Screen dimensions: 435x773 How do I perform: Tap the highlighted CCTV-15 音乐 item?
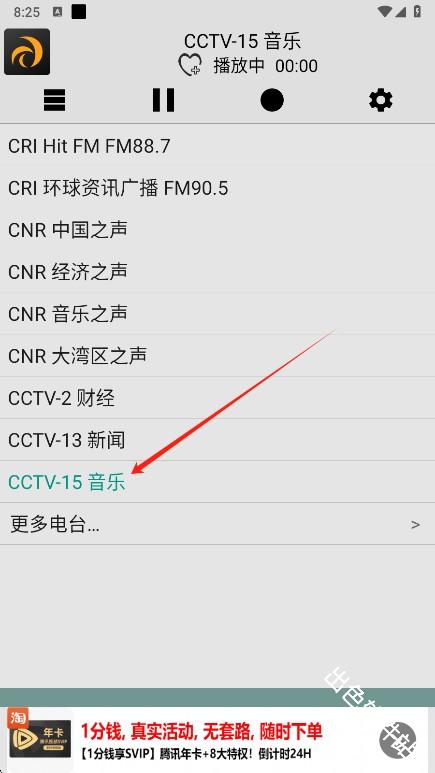218,482
